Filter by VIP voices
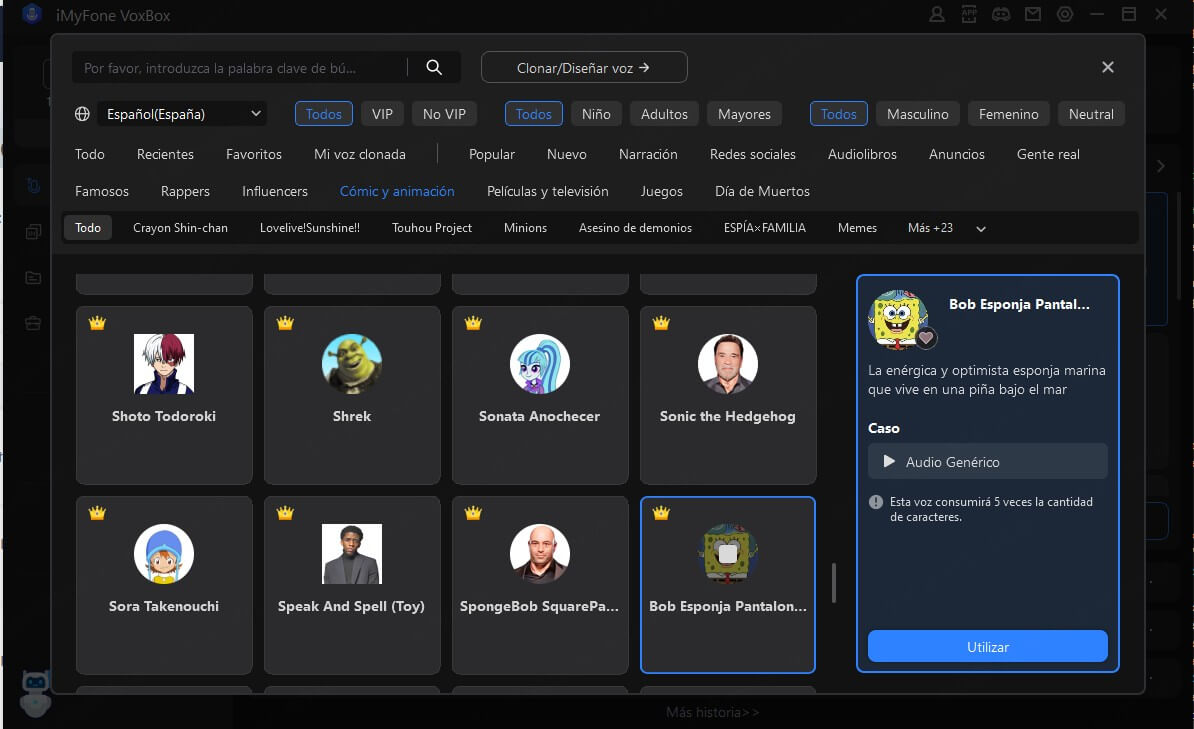This screenshot has width=1194, height=729. (382, 114)
